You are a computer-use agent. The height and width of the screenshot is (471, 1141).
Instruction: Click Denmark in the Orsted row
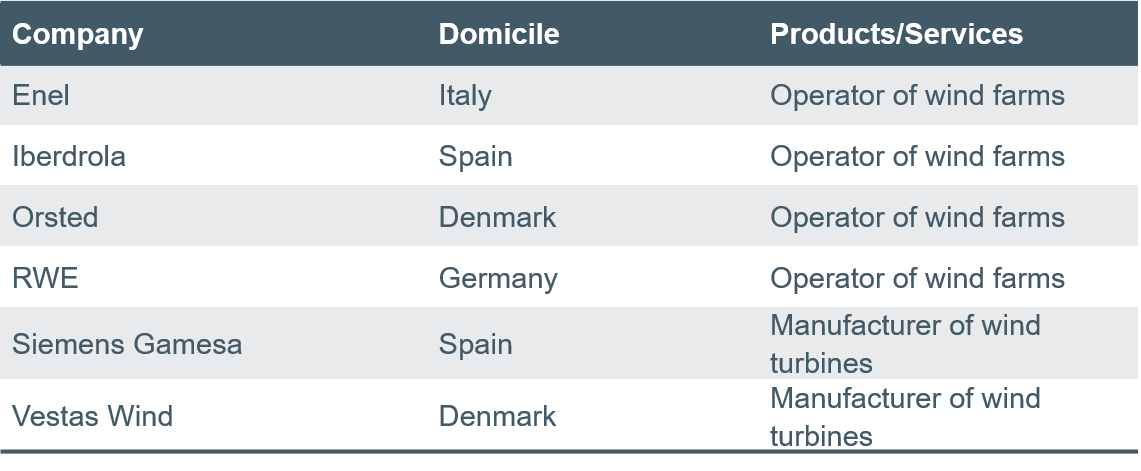click(x=497, y=217)
